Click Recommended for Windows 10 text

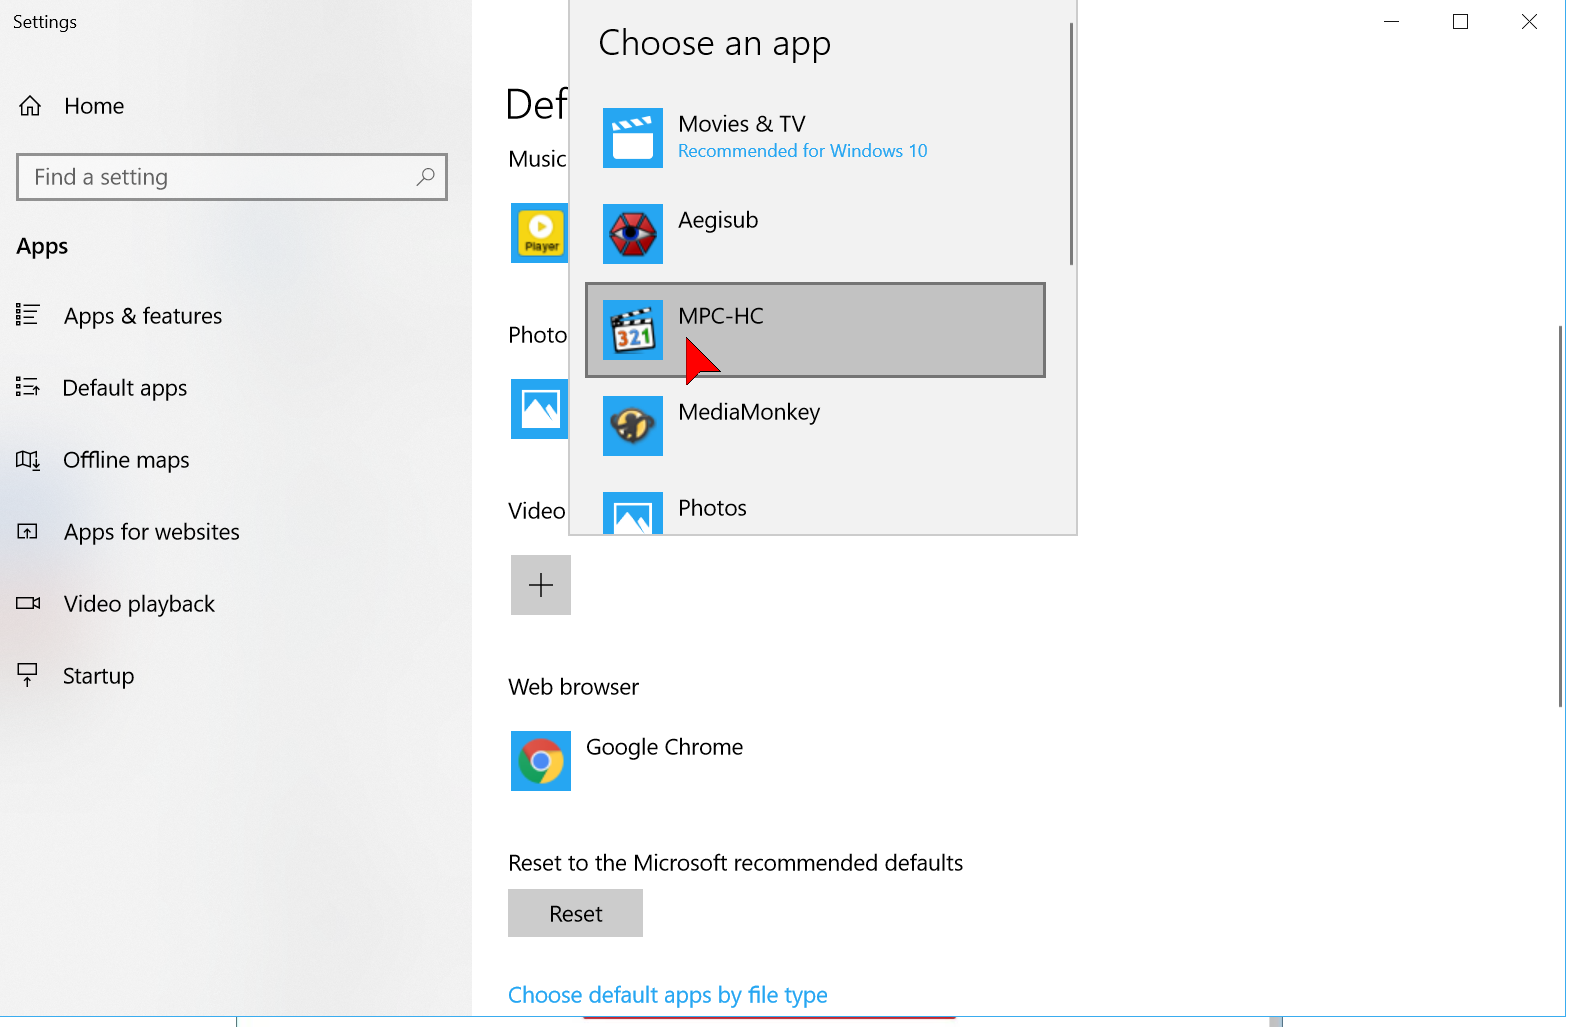(803, 151)
